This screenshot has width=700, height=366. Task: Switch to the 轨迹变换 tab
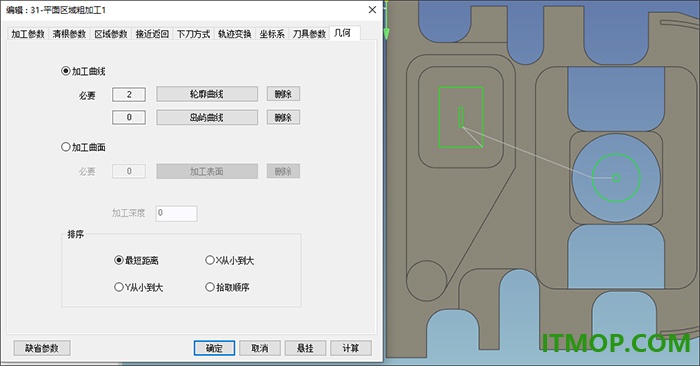coord(235,34)
